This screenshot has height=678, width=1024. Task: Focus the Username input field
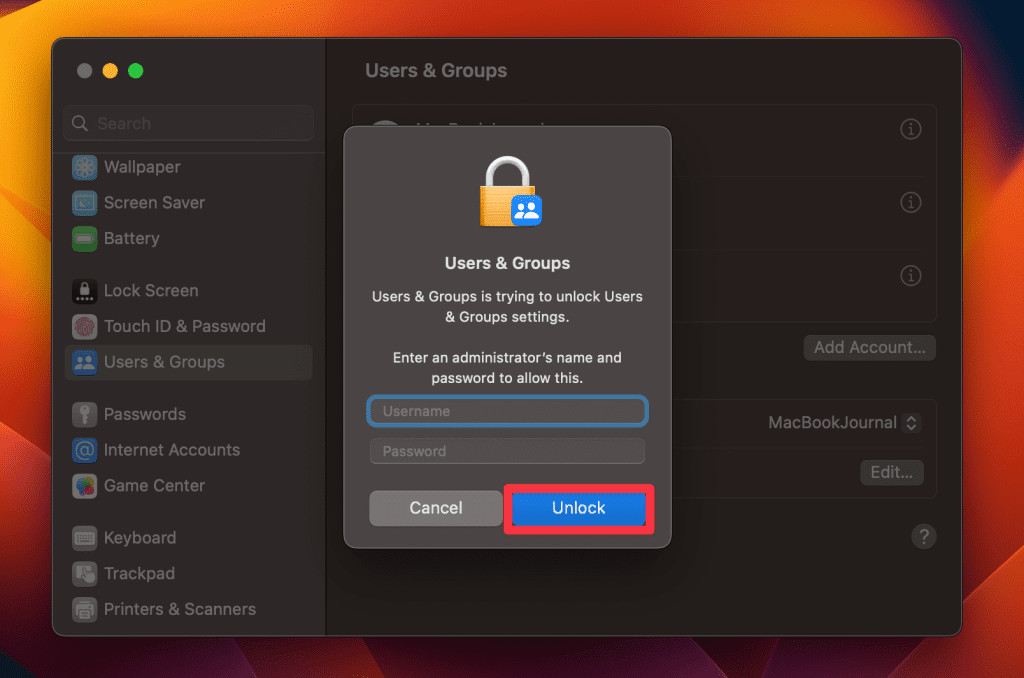pos(508,411)
